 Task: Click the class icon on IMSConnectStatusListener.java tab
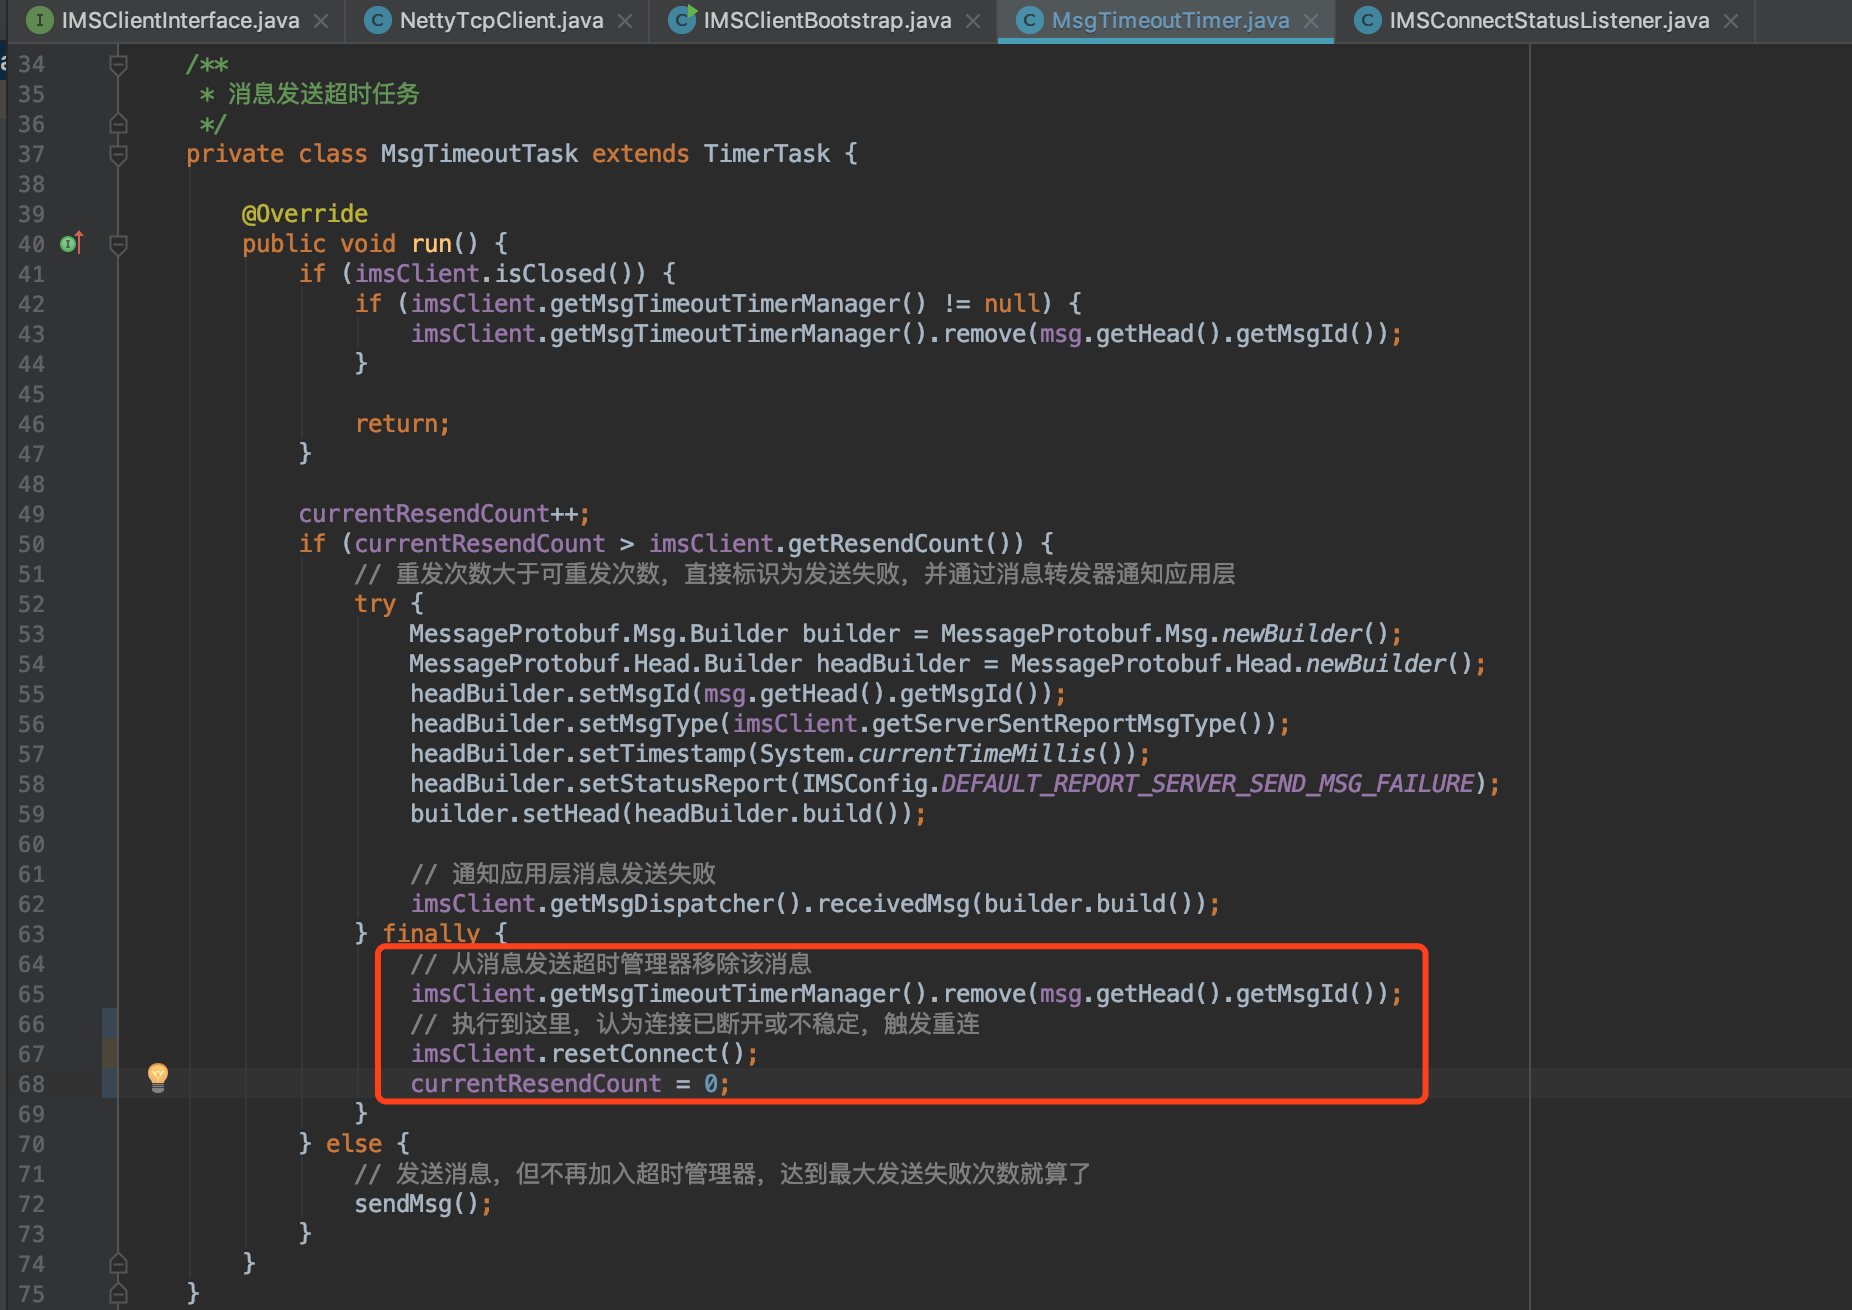[1366, 20]
